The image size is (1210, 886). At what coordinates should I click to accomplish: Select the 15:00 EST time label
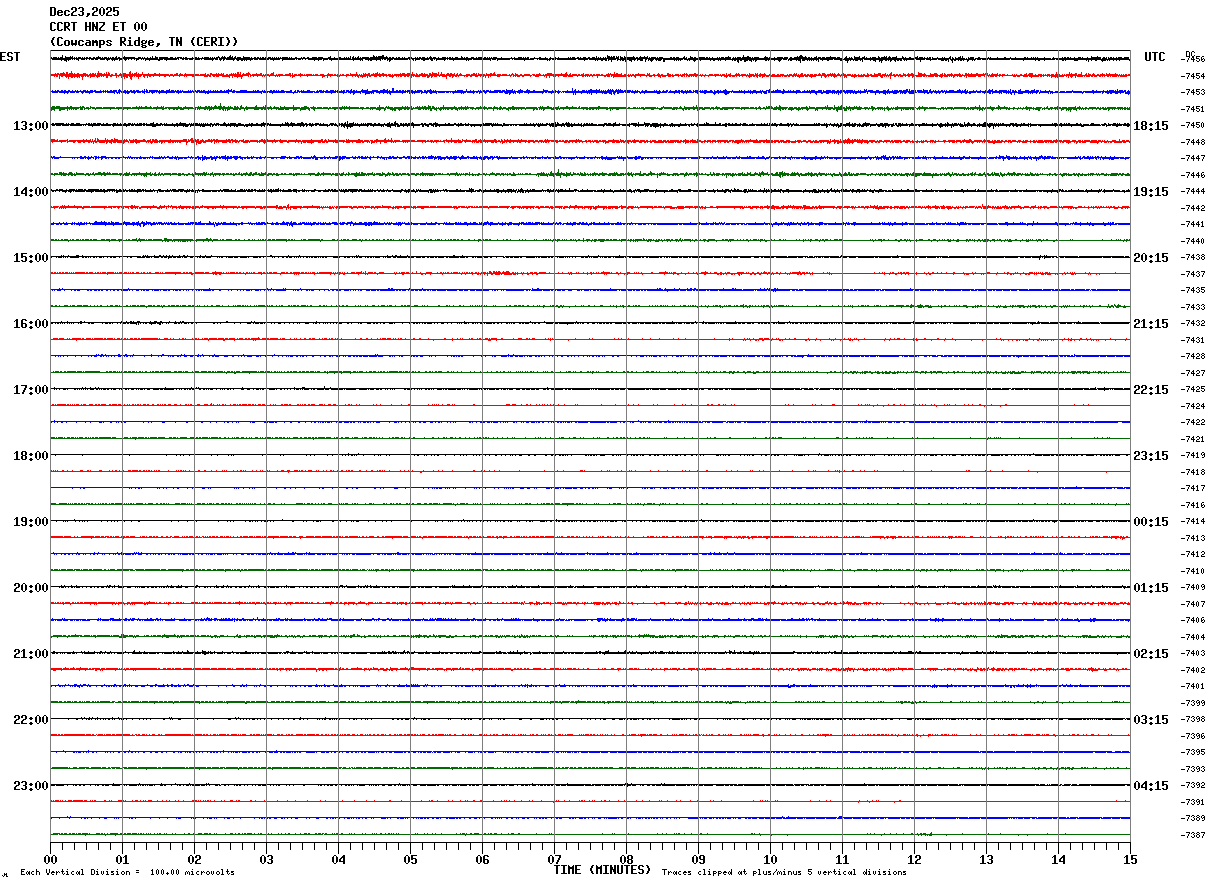click(30, 258)
